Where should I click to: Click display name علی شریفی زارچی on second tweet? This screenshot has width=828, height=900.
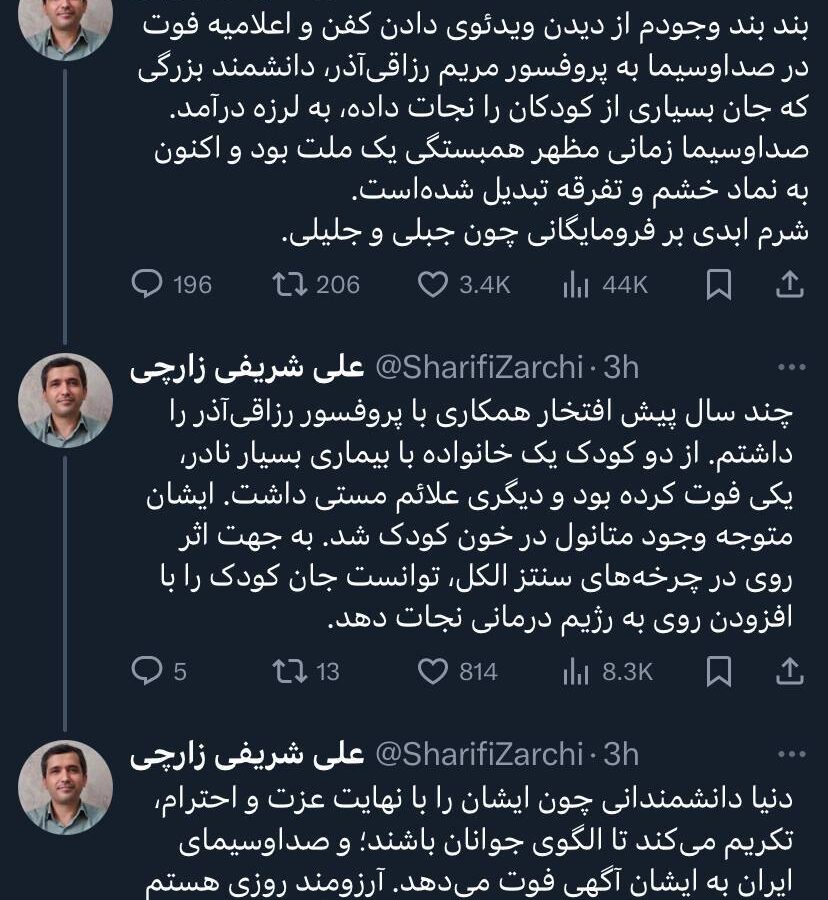click(x=247, y=368)
